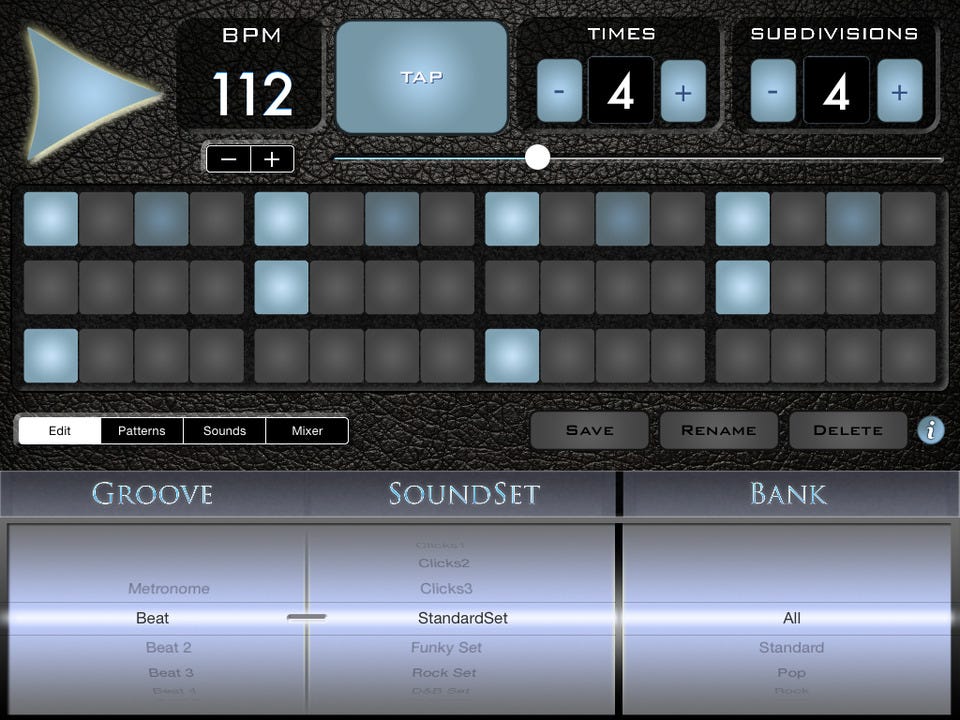This screenshot has width=960, height=720.
Task: Increase BPM with the plus button
Action: 272,159
